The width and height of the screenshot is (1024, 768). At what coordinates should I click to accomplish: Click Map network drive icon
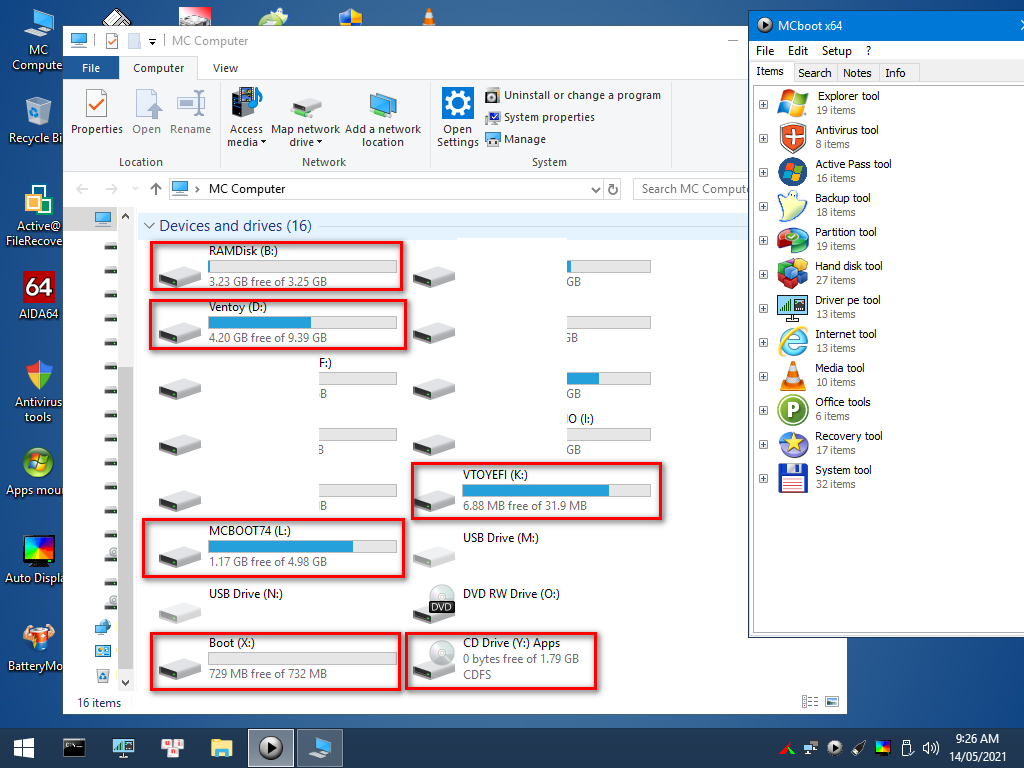click(306, 107)
